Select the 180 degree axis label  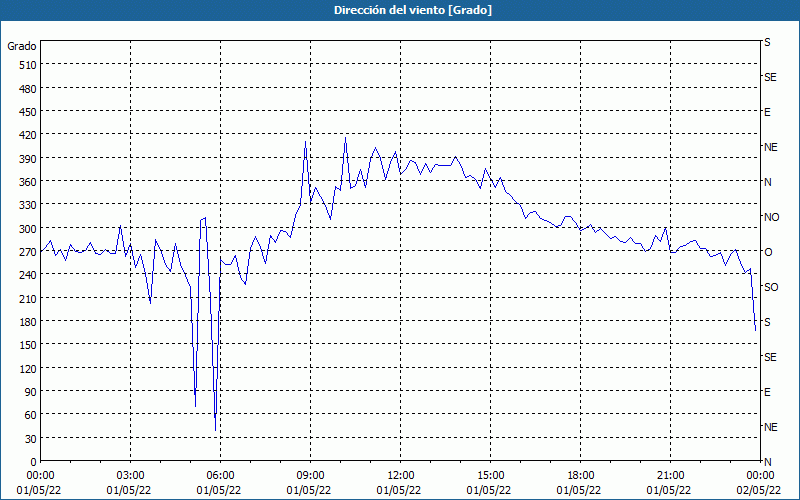coord(28,322)
